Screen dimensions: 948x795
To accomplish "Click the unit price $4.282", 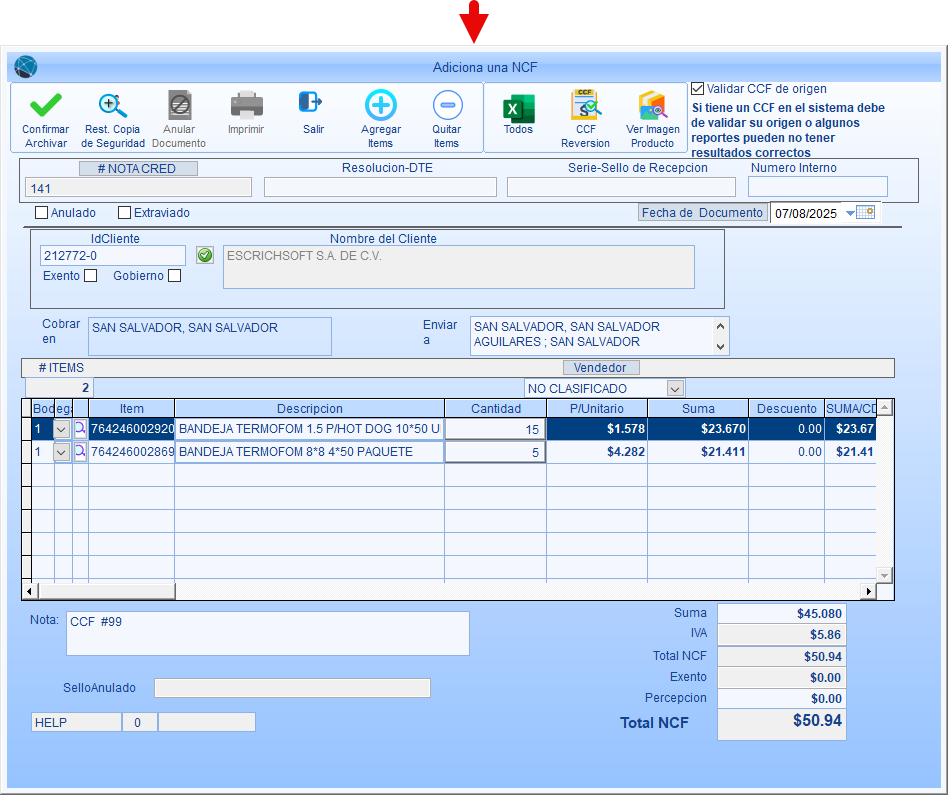I will (x=597, y=452).
